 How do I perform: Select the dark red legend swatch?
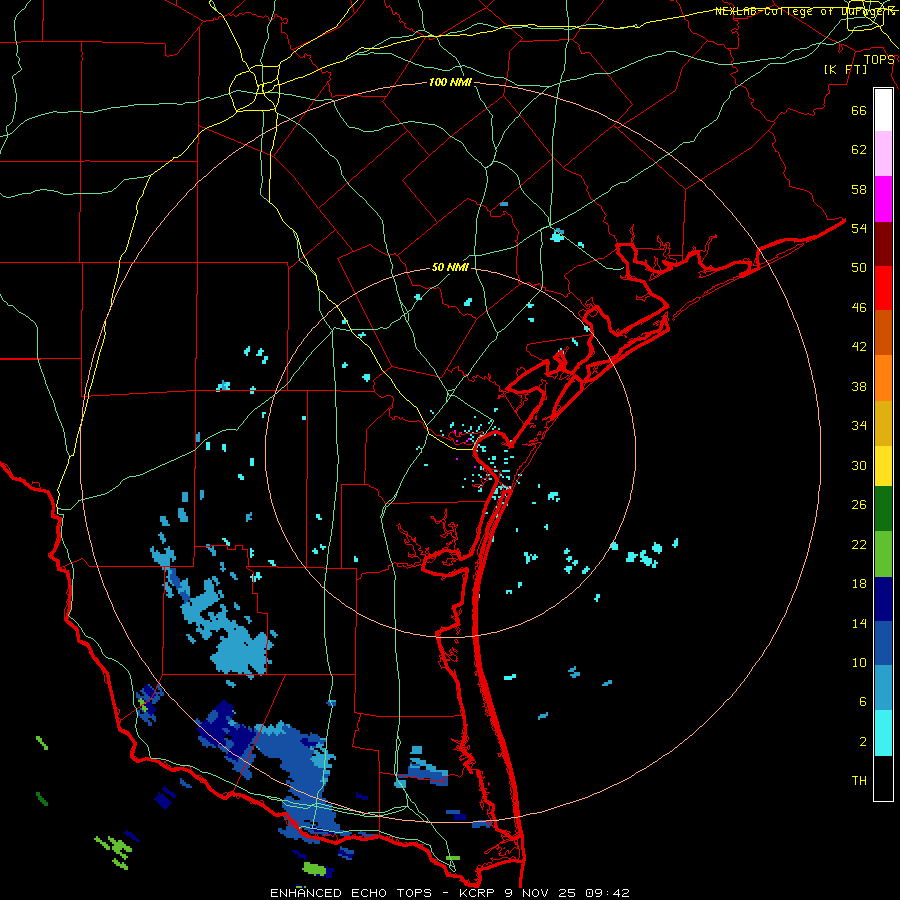click(883, 244)
